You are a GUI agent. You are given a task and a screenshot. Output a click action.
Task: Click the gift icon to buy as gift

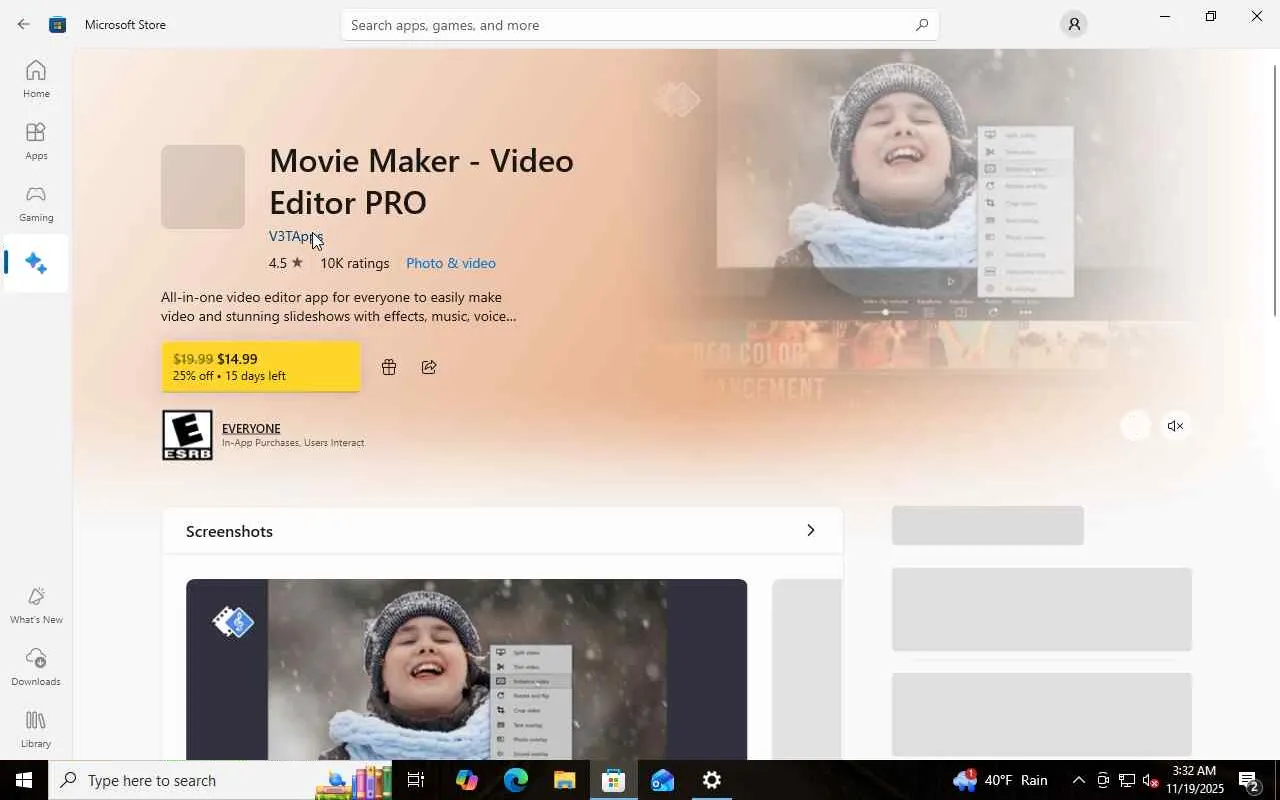[389, 367]
